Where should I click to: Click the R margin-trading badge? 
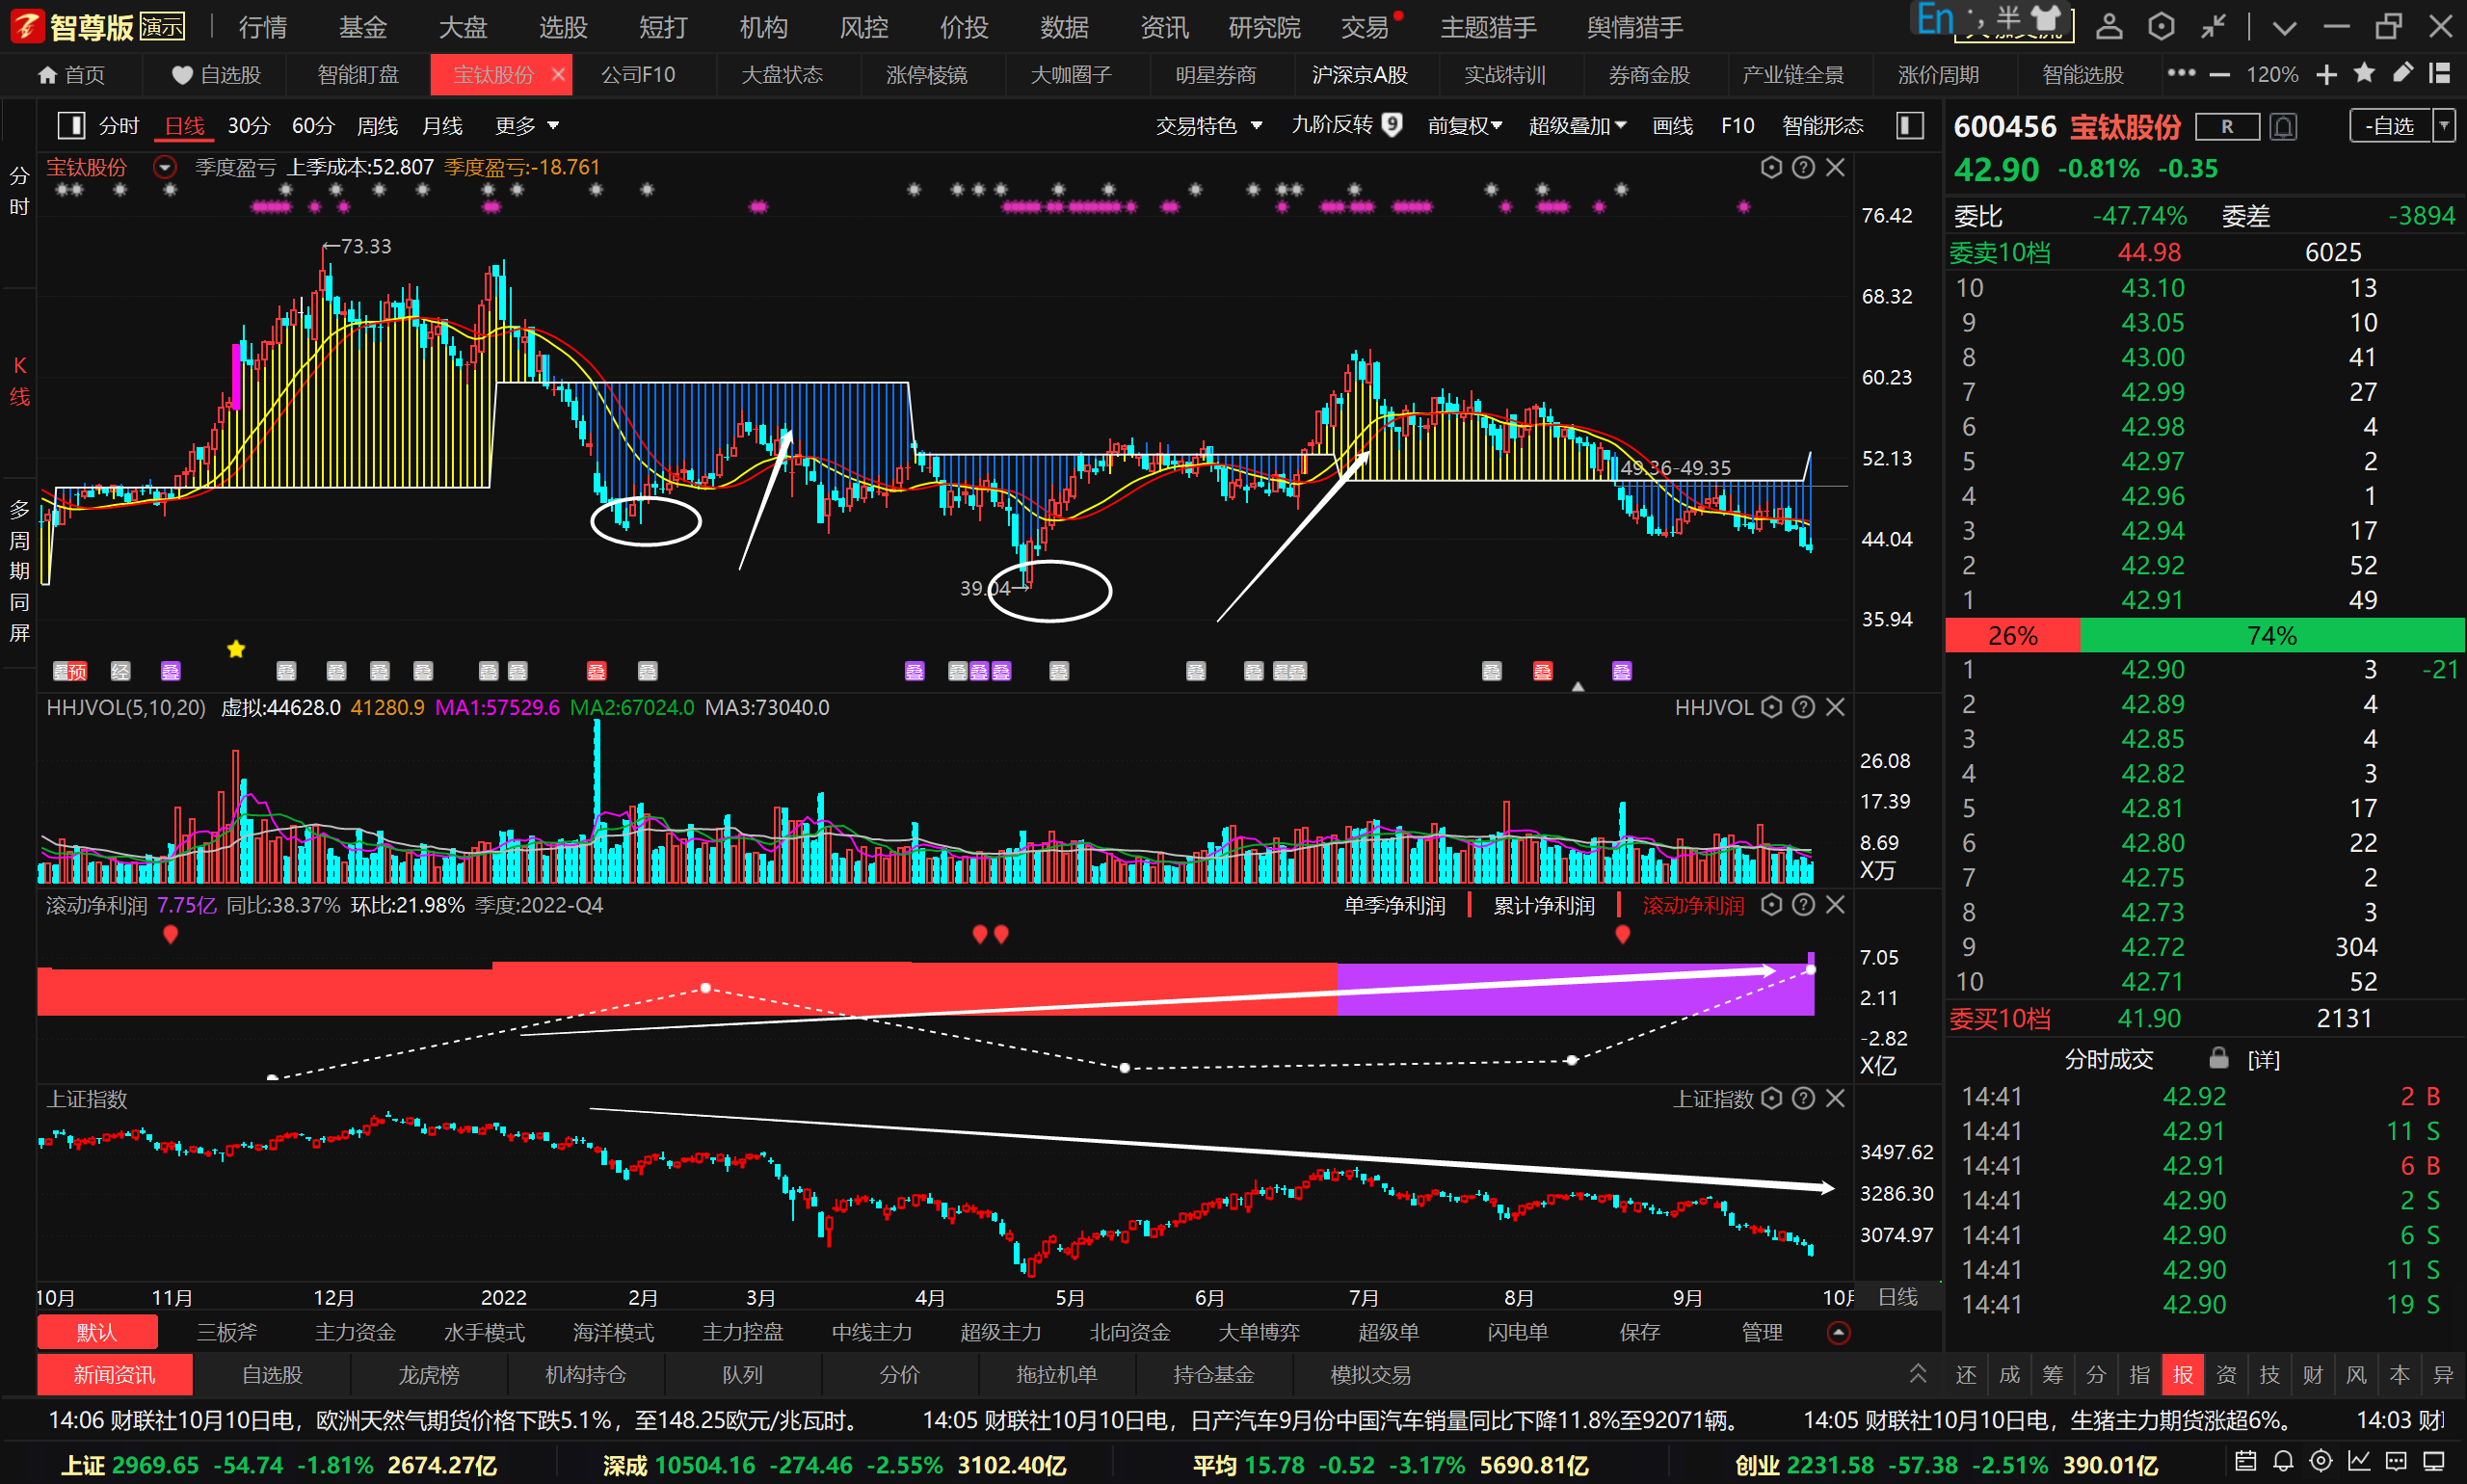2226,126
